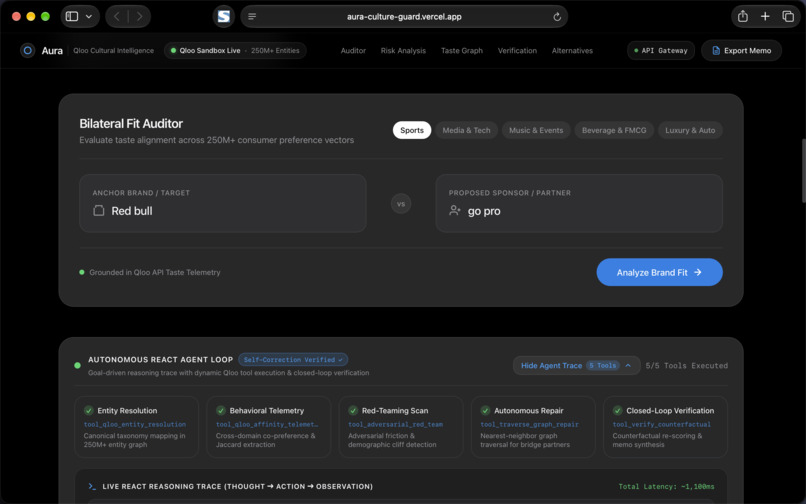Click check icon on Red-Teaming Scan card
806x504 pixels.
tap(353, 410)
